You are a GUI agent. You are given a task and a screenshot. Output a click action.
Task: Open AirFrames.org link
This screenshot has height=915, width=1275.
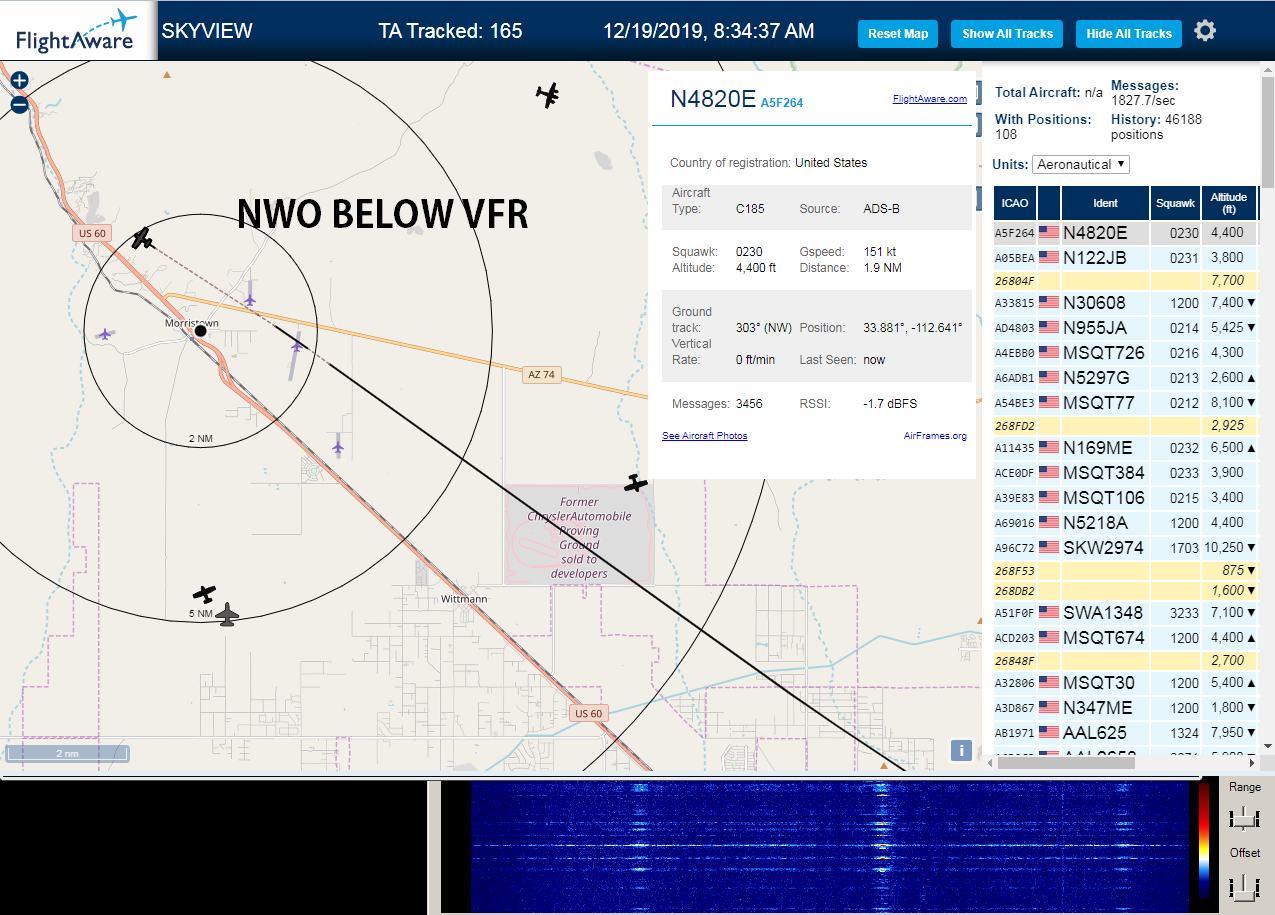tap(935, 436)
